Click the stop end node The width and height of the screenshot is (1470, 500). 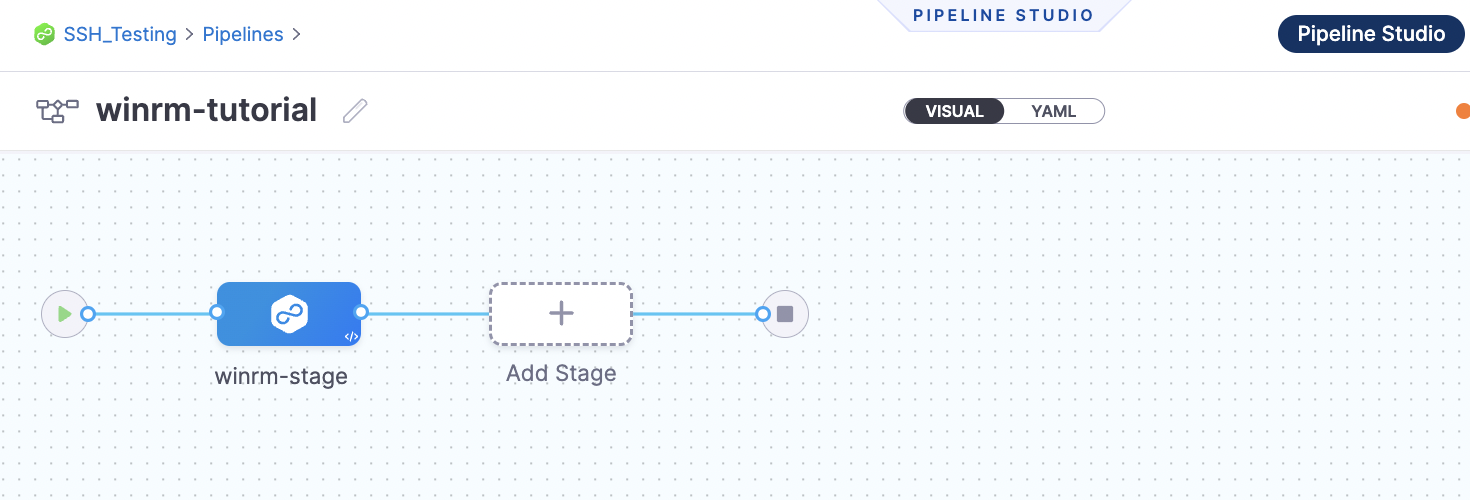click(785, 314)
